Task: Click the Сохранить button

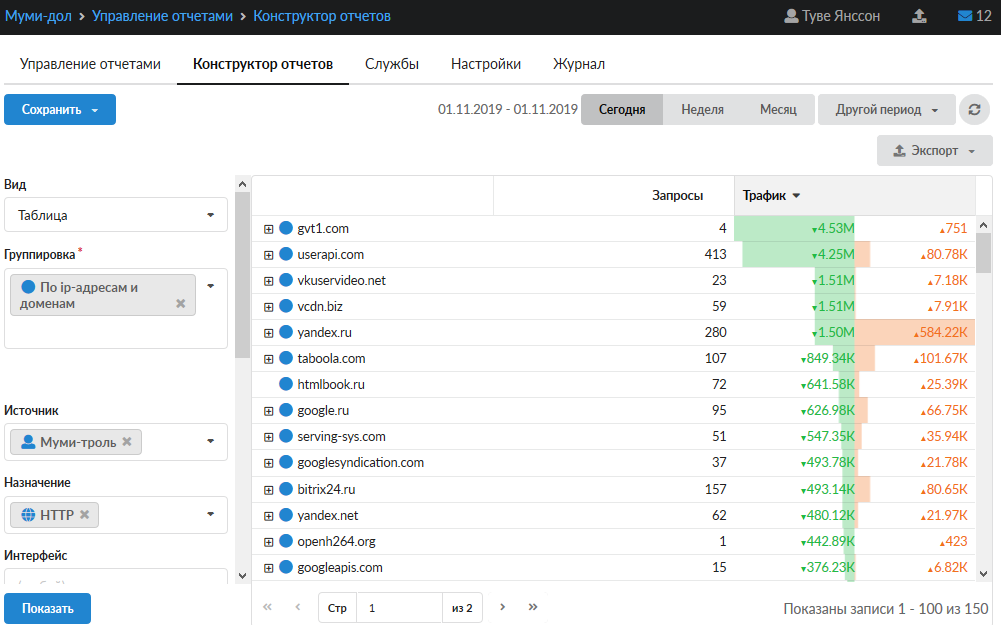Action: coord(60,110)
